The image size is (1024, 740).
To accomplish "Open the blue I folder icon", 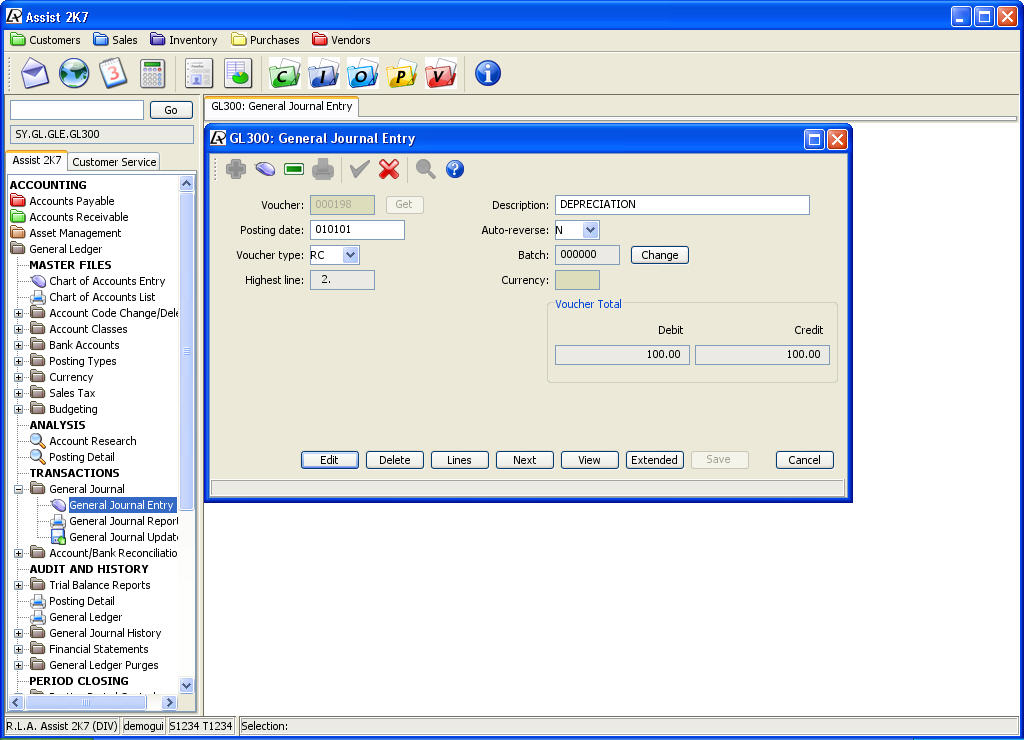I will pos(323,73).
